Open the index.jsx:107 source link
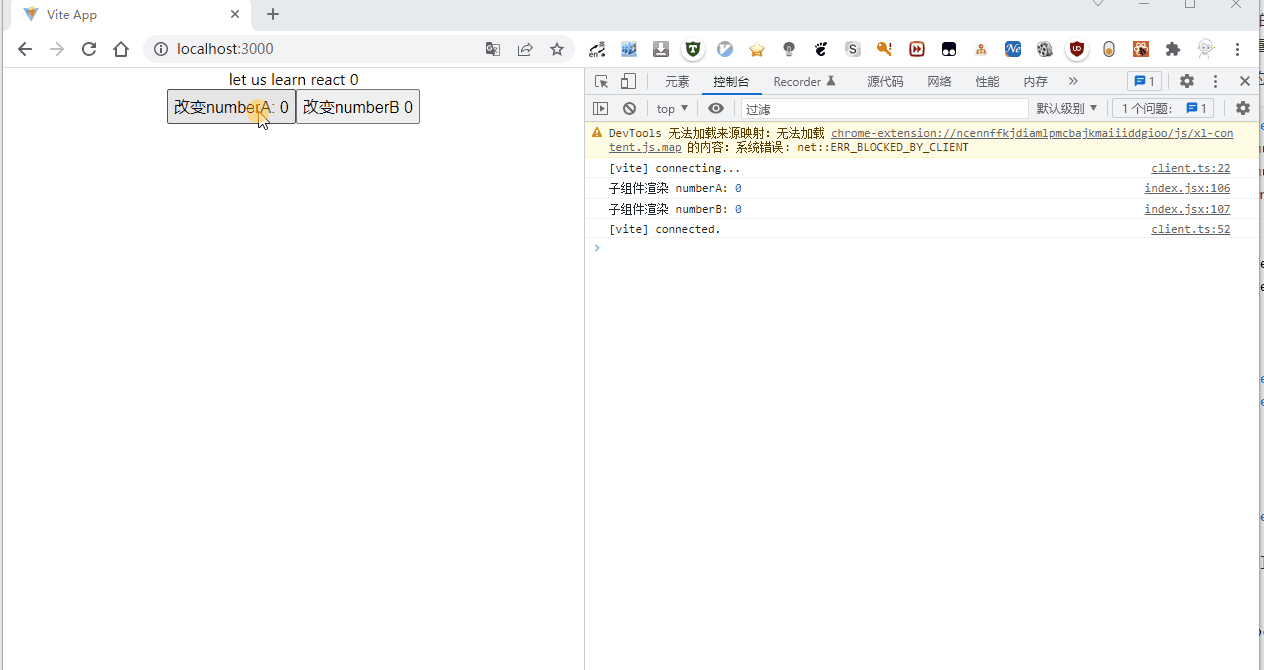1264x670 pixels. coord(1187,209)
